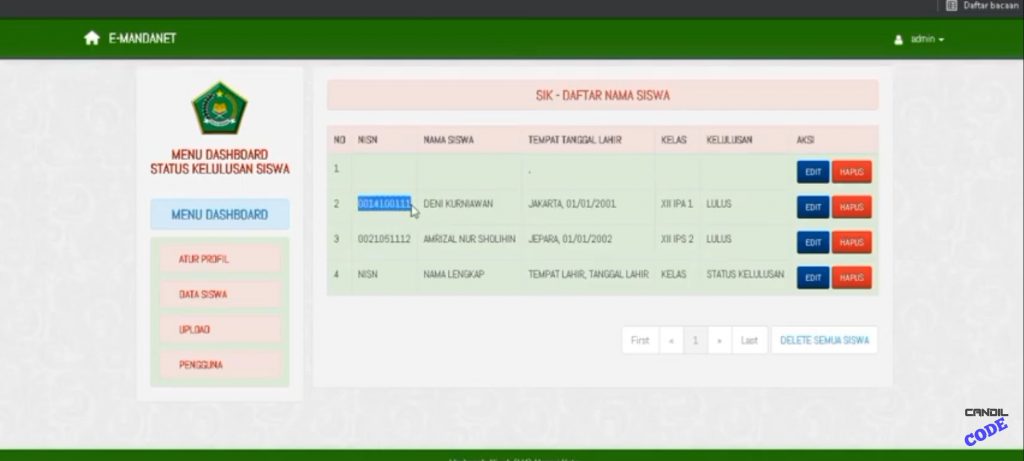
Task: Delete the Deni Kurniawan row with HAPUS
Action: [x=851, y=207]
